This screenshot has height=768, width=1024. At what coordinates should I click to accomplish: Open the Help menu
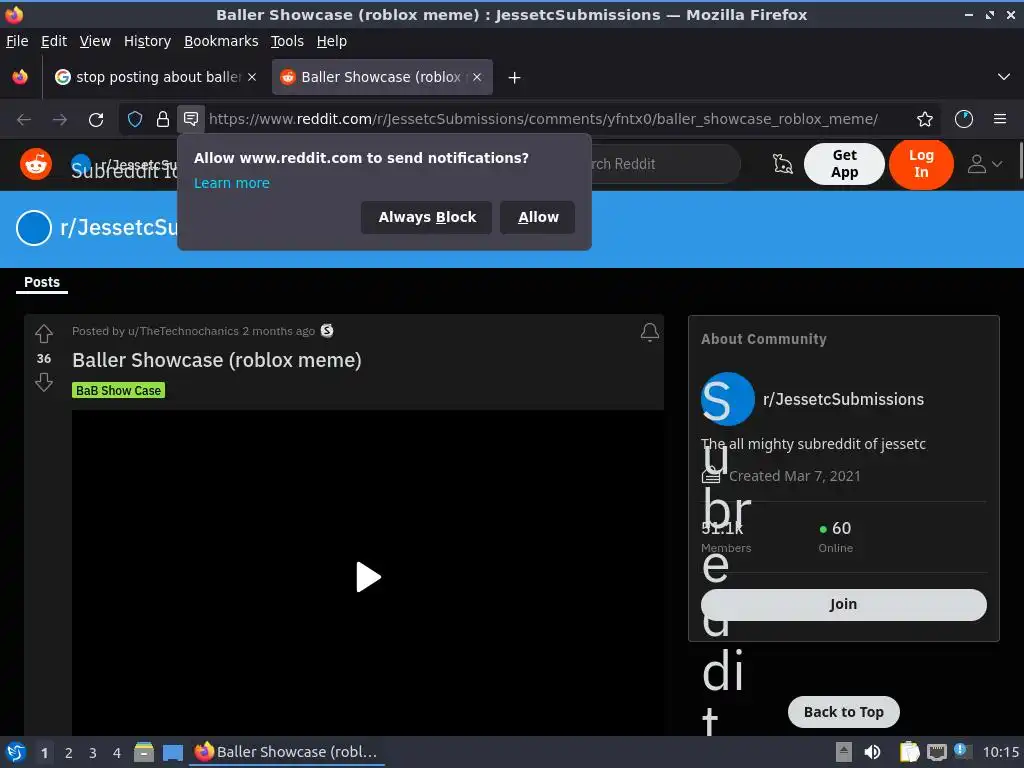point(331,41)
